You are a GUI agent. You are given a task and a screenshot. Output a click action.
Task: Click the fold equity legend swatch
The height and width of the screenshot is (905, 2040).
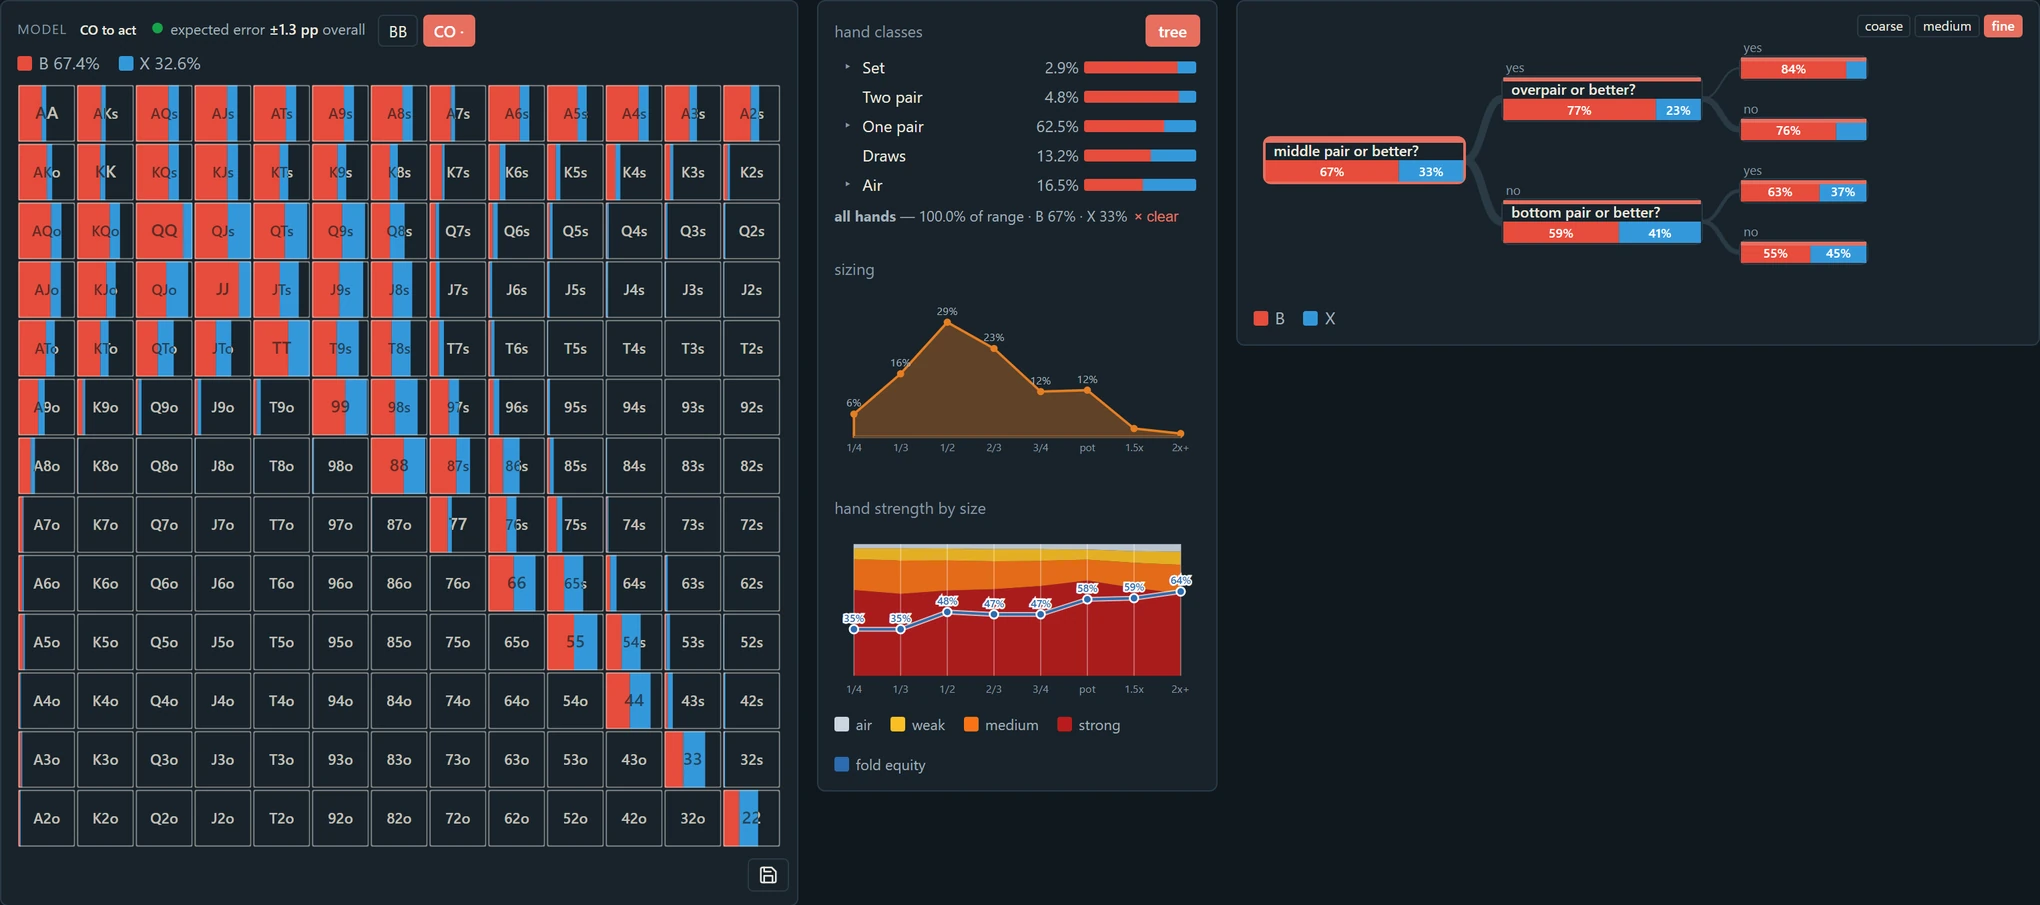(x=841, y=764)
